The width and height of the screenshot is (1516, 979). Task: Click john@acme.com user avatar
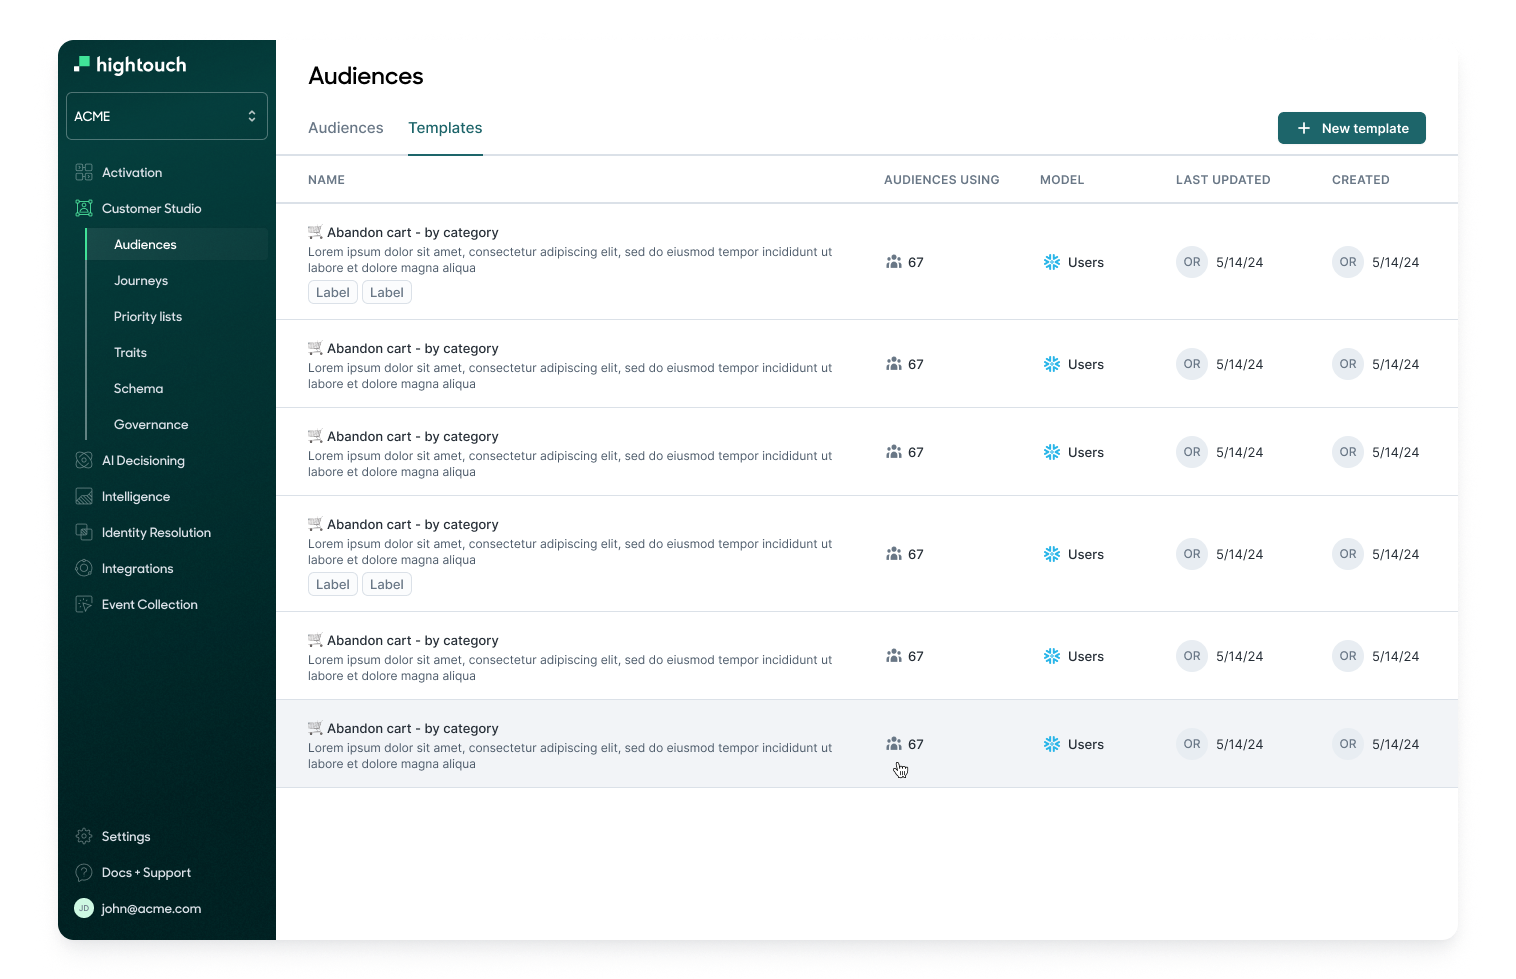pyautogui.click(x=84, y=908)
